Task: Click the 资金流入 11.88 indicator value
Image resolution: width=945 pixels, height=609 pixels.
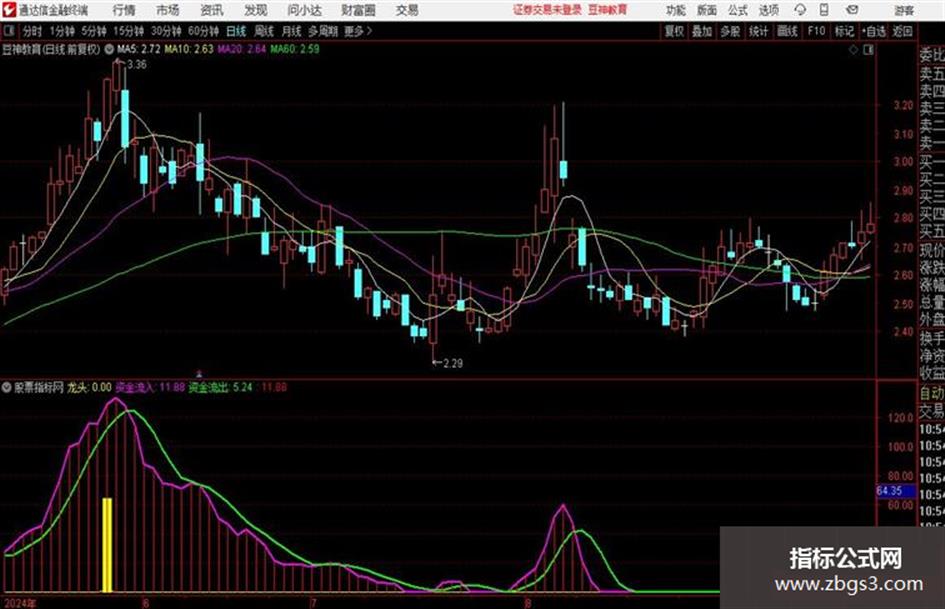Action: pyautogui.click(x=149, y=387)
